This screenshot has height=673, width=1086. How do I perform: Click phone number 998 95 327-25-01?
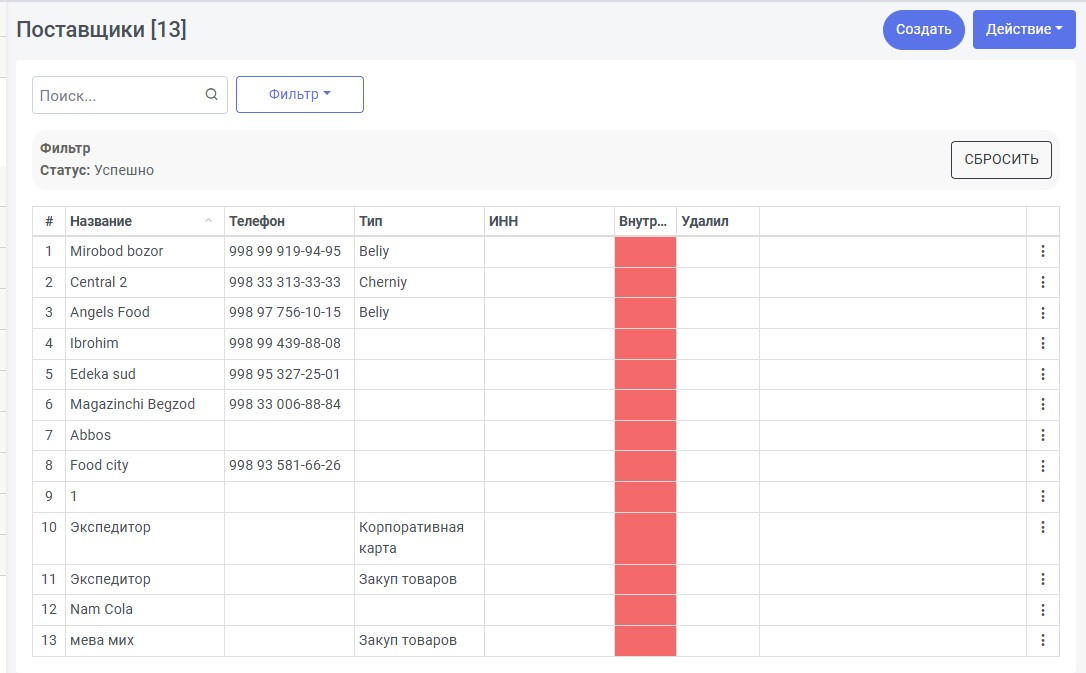pyautogui.click(x=285, y=375)
